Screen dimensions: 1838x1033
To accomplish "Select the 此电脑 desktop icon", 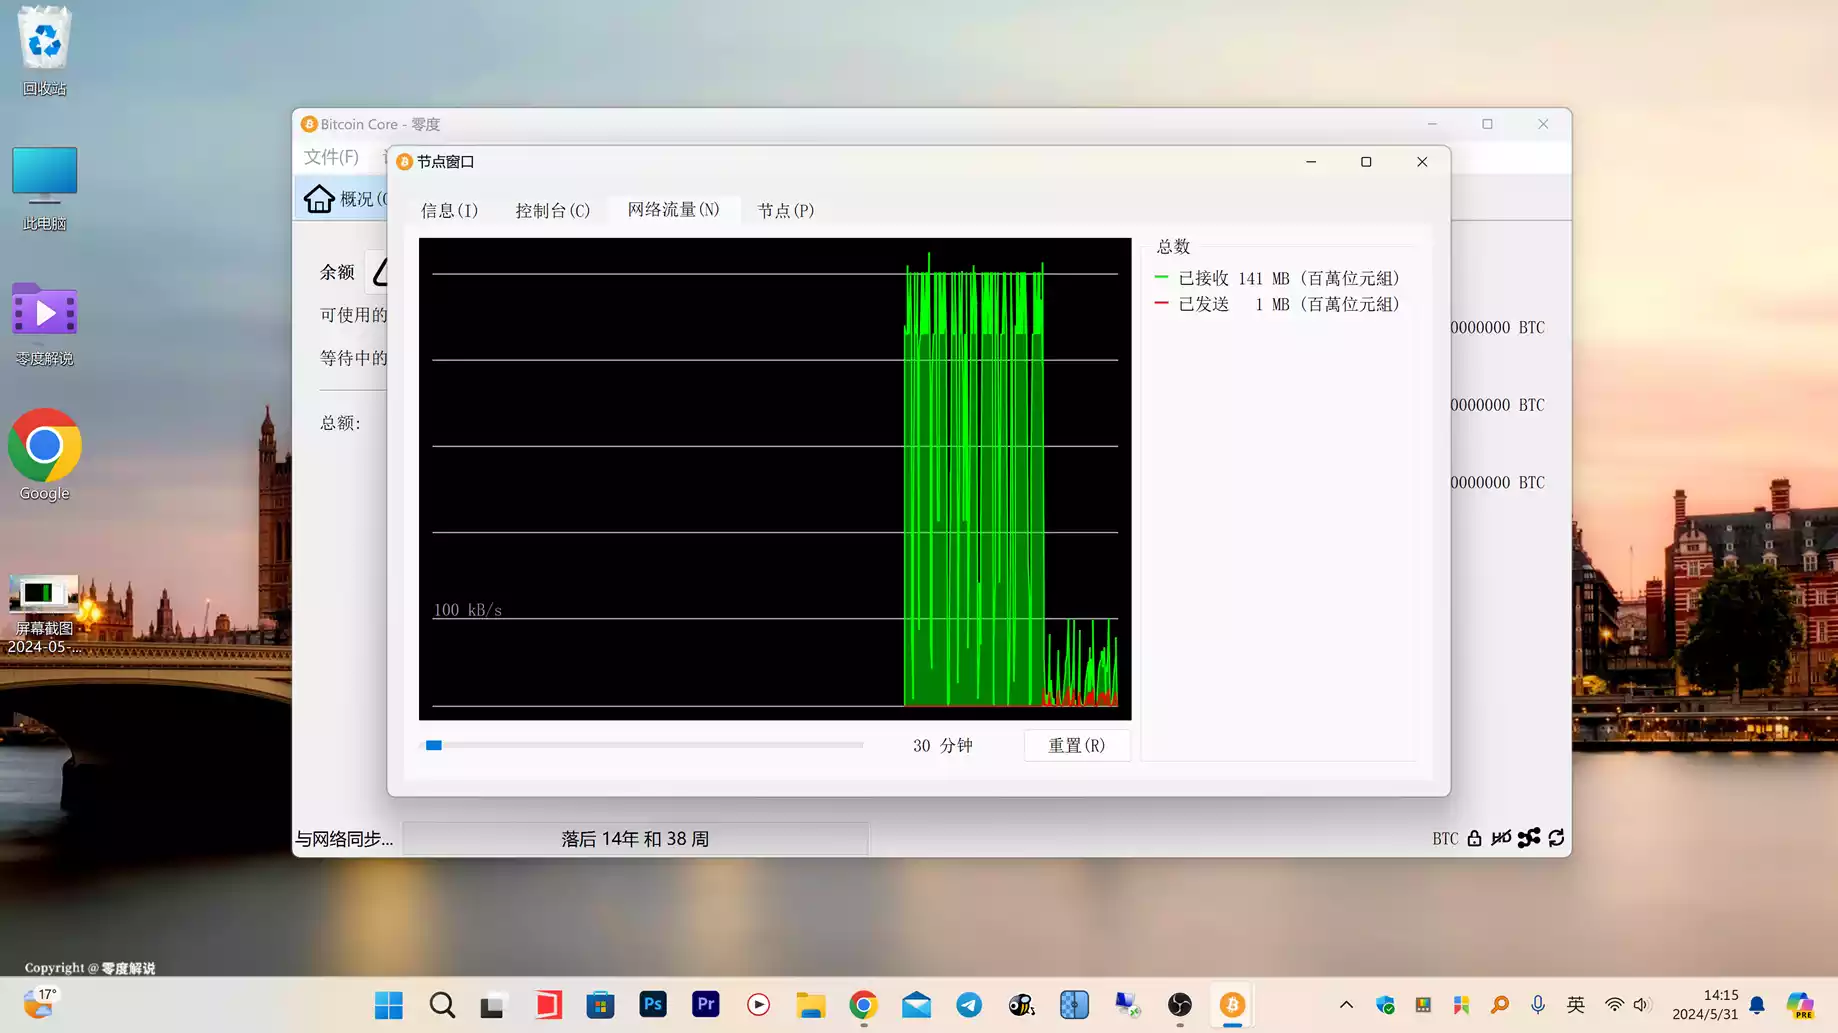I will click(44, 188).
